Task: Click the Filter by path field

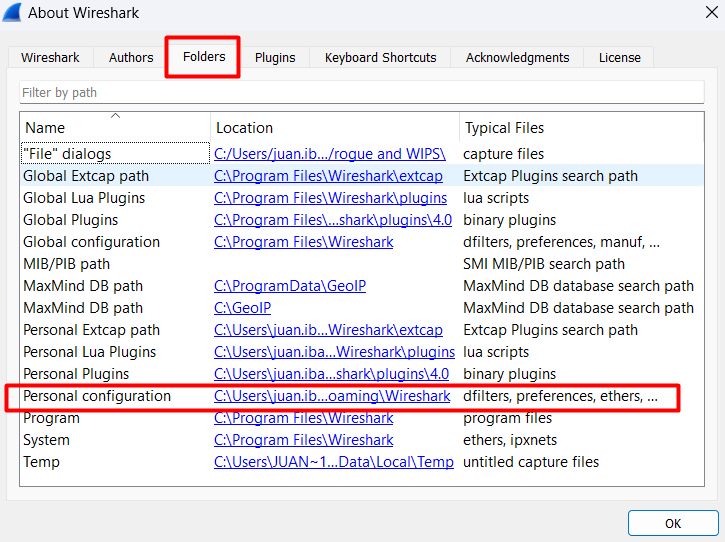Action: click(362, 92)
